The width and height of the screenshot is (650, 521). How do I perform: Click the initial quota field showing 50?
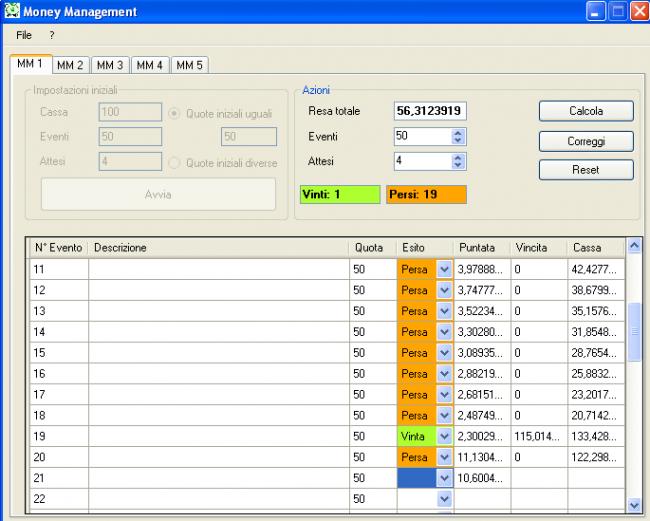click(x=249, y=136)
